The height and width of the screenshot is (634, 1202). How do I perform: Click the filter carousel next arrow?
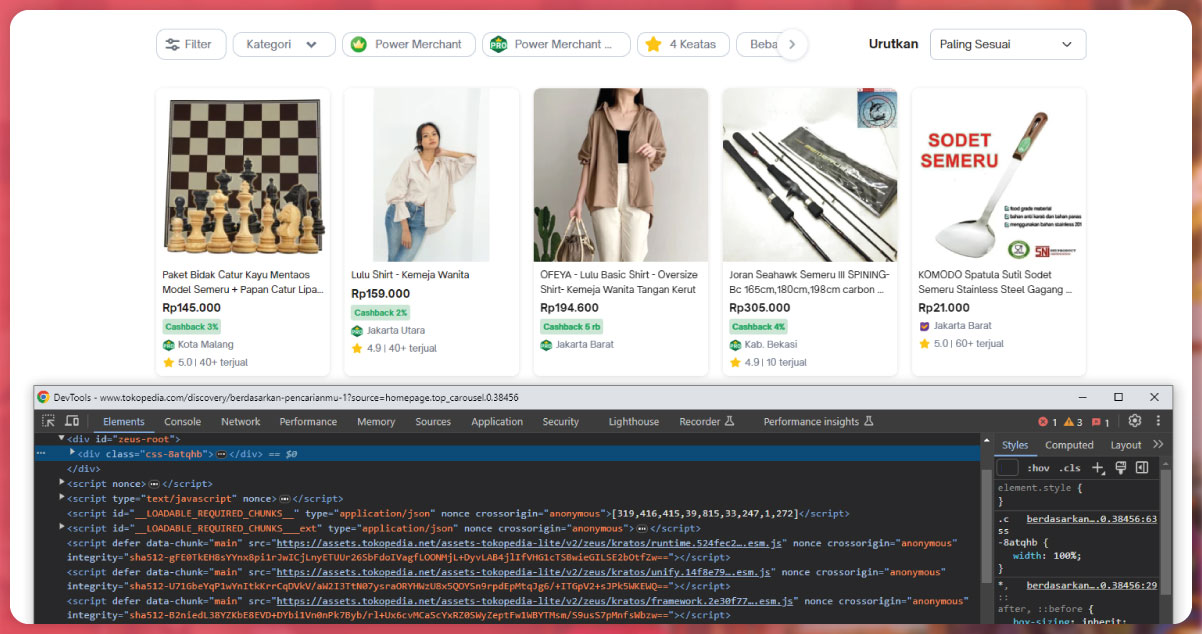click(x=792, y=44)
